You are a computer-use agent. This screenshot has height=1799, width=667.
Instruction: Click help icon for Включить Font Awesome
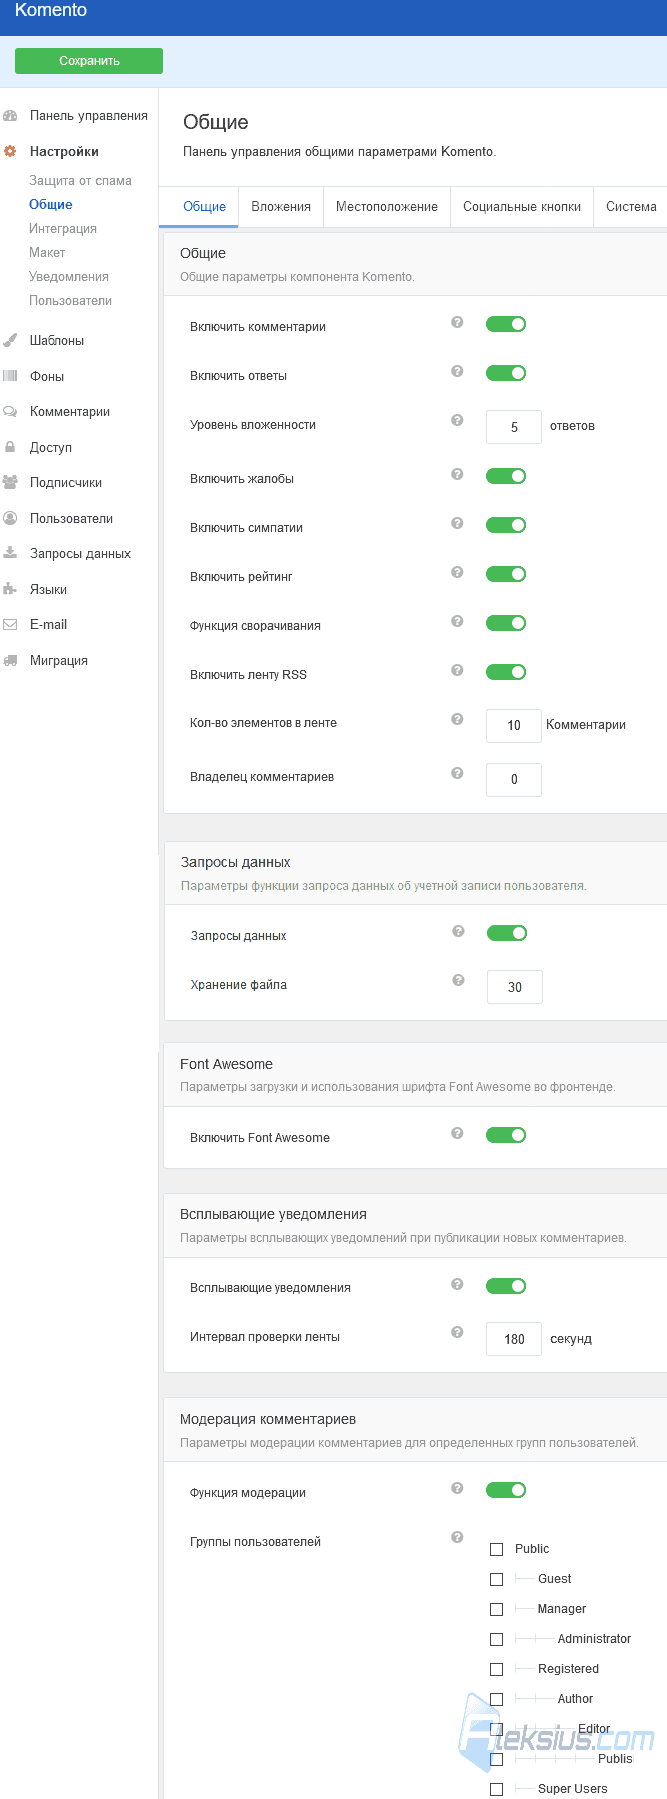point(457,1133)
